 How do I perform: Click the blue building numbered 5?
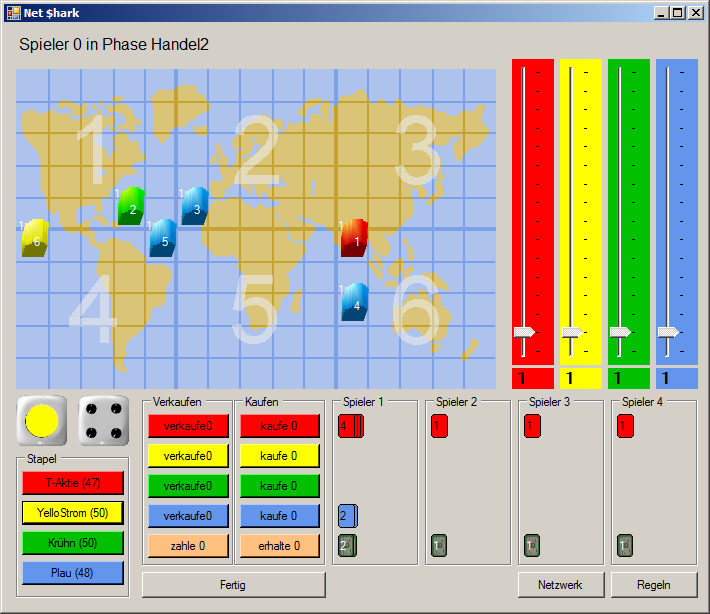[163, 239]
